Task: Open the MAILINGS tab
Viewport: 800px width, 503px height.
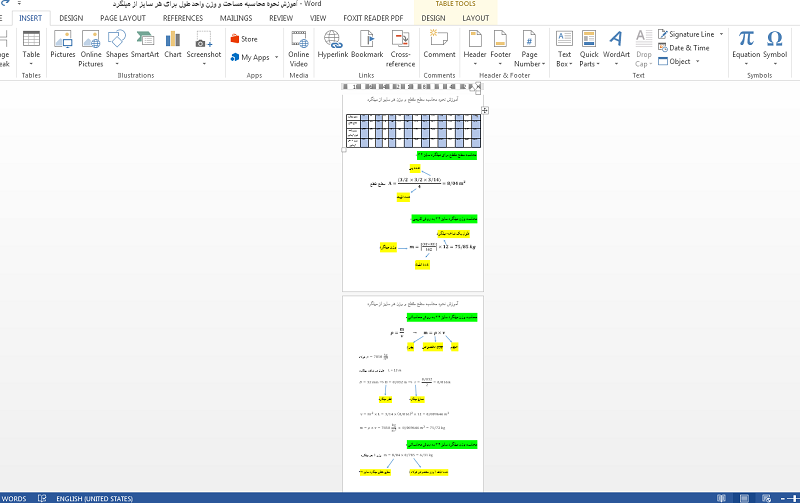Action: 236,18
